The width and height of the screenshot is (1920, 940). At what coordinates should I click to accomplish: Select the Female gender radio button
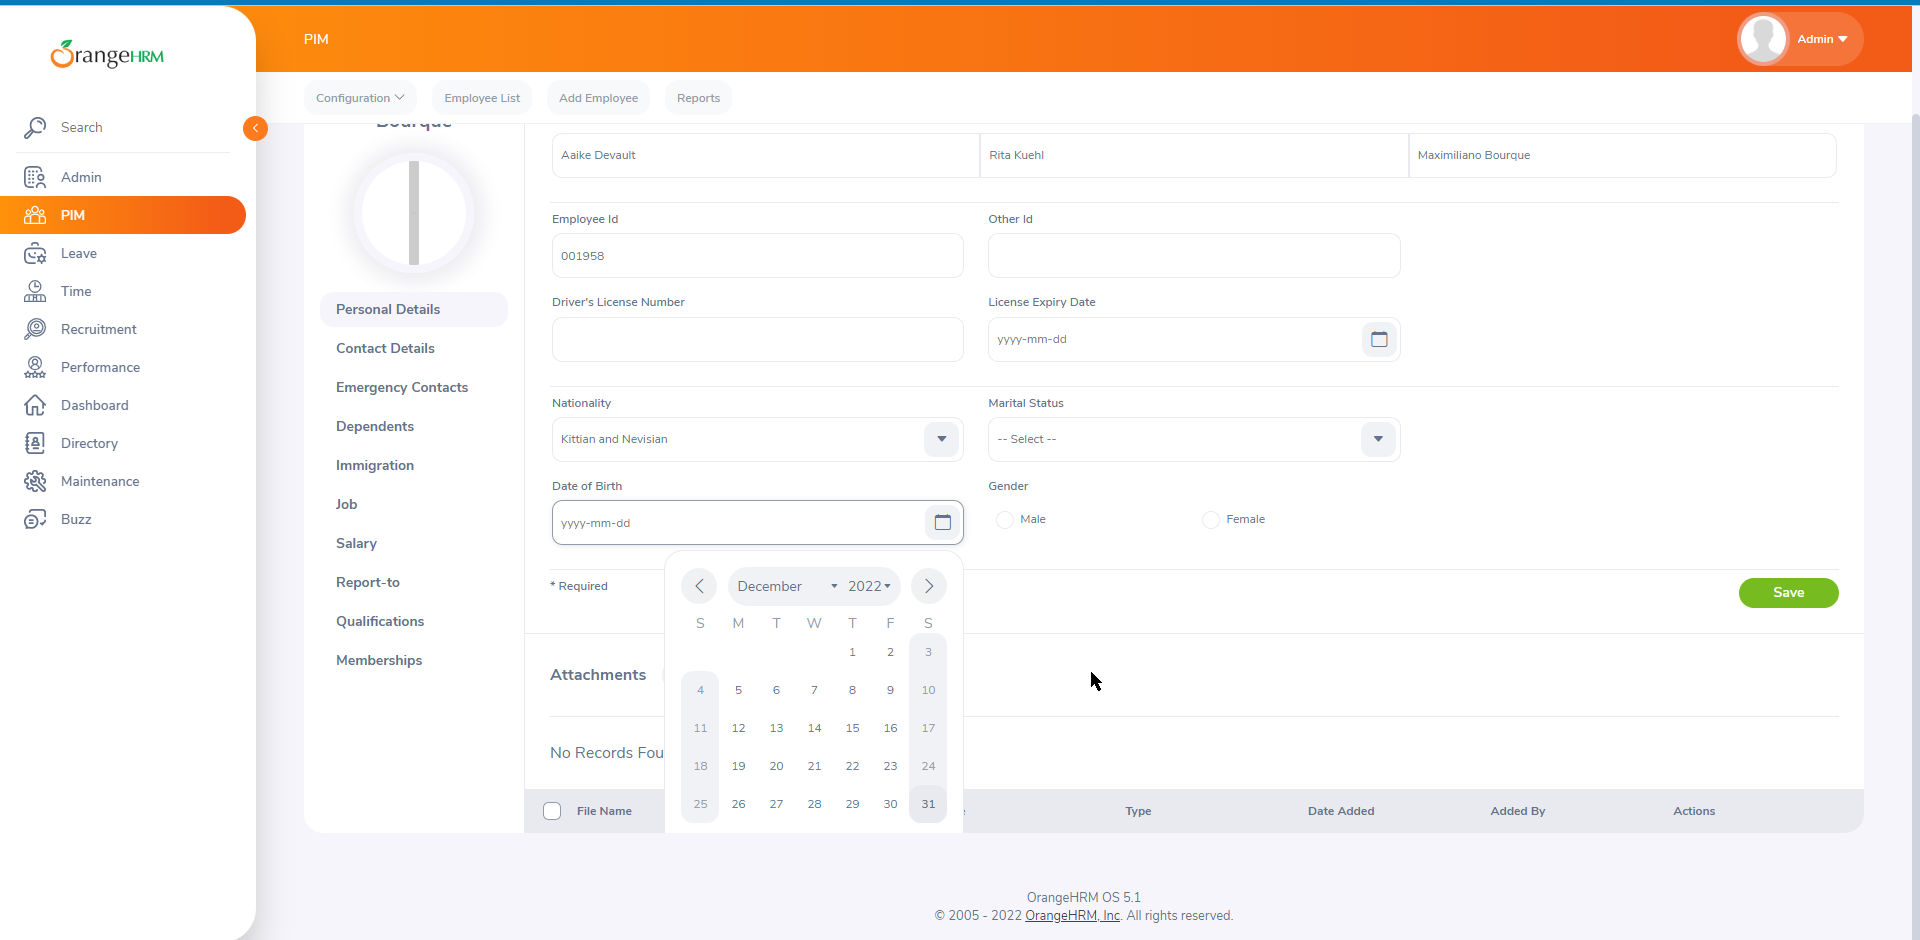1211,519
